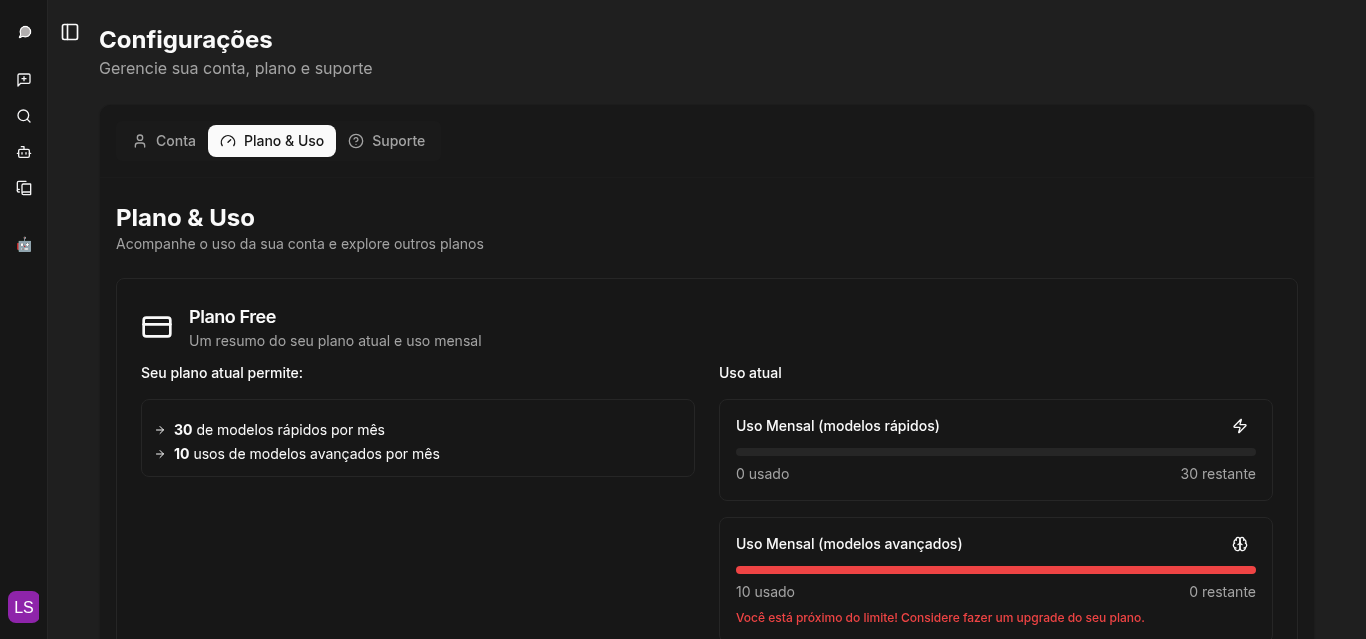Click the brain icon for advanced models
The height and width of the screenshot is (639, 1366).
(x=1240, y=544)
